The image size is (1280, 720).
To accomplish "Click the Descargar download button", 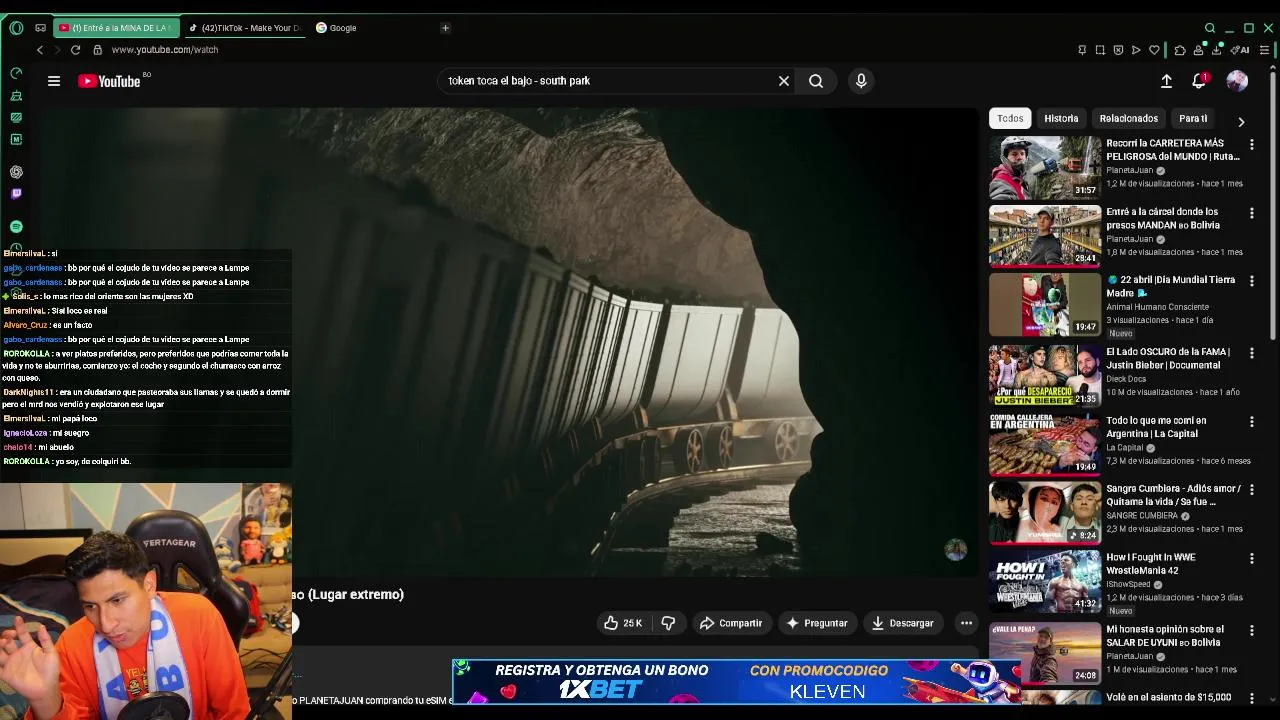I will click(902, 623).
